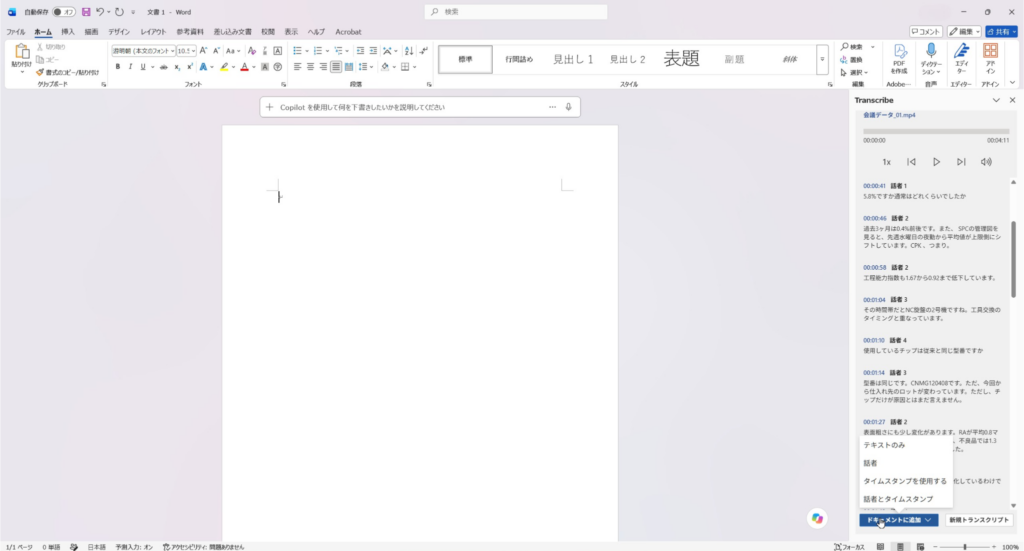Switch to Read Mode view in status bar
The image size is (1024, 551).
880,546
